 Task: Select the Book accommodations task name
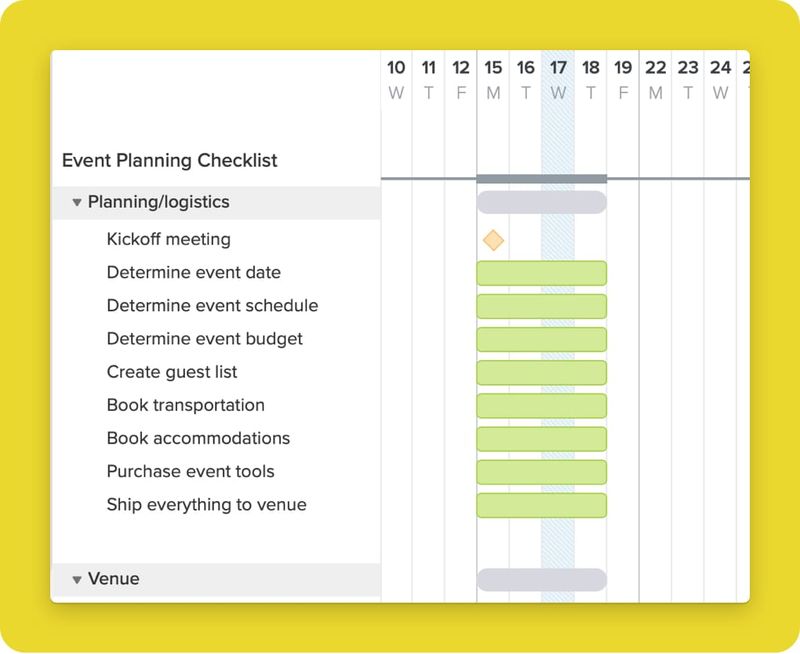pyautogui.click(x=197, y=438)
